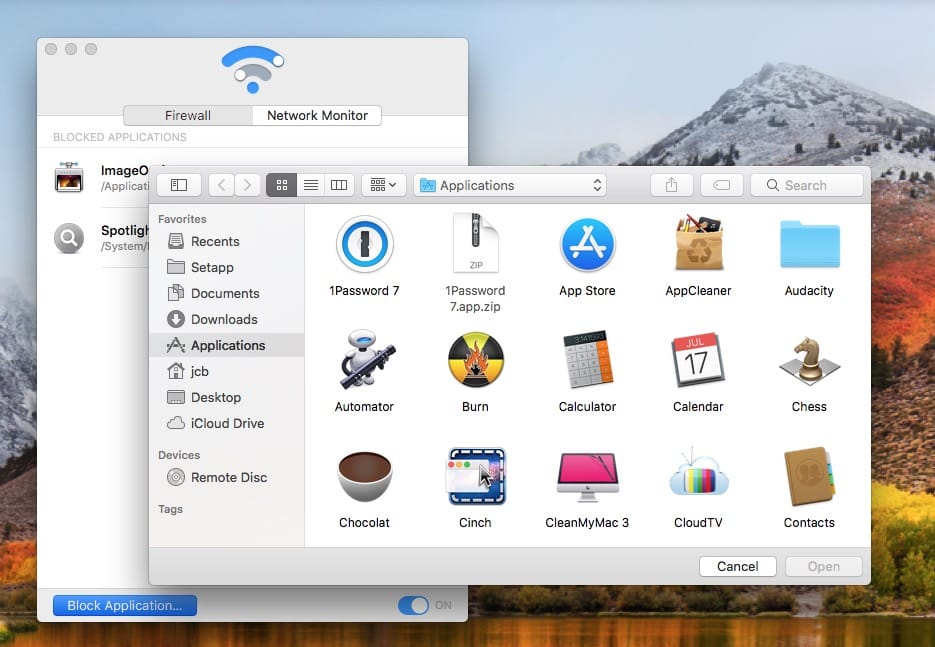Open the Setapp sidebar folder
Image resolution: width=935 pixels, height=647 pixels.
(x=227, y=267)
